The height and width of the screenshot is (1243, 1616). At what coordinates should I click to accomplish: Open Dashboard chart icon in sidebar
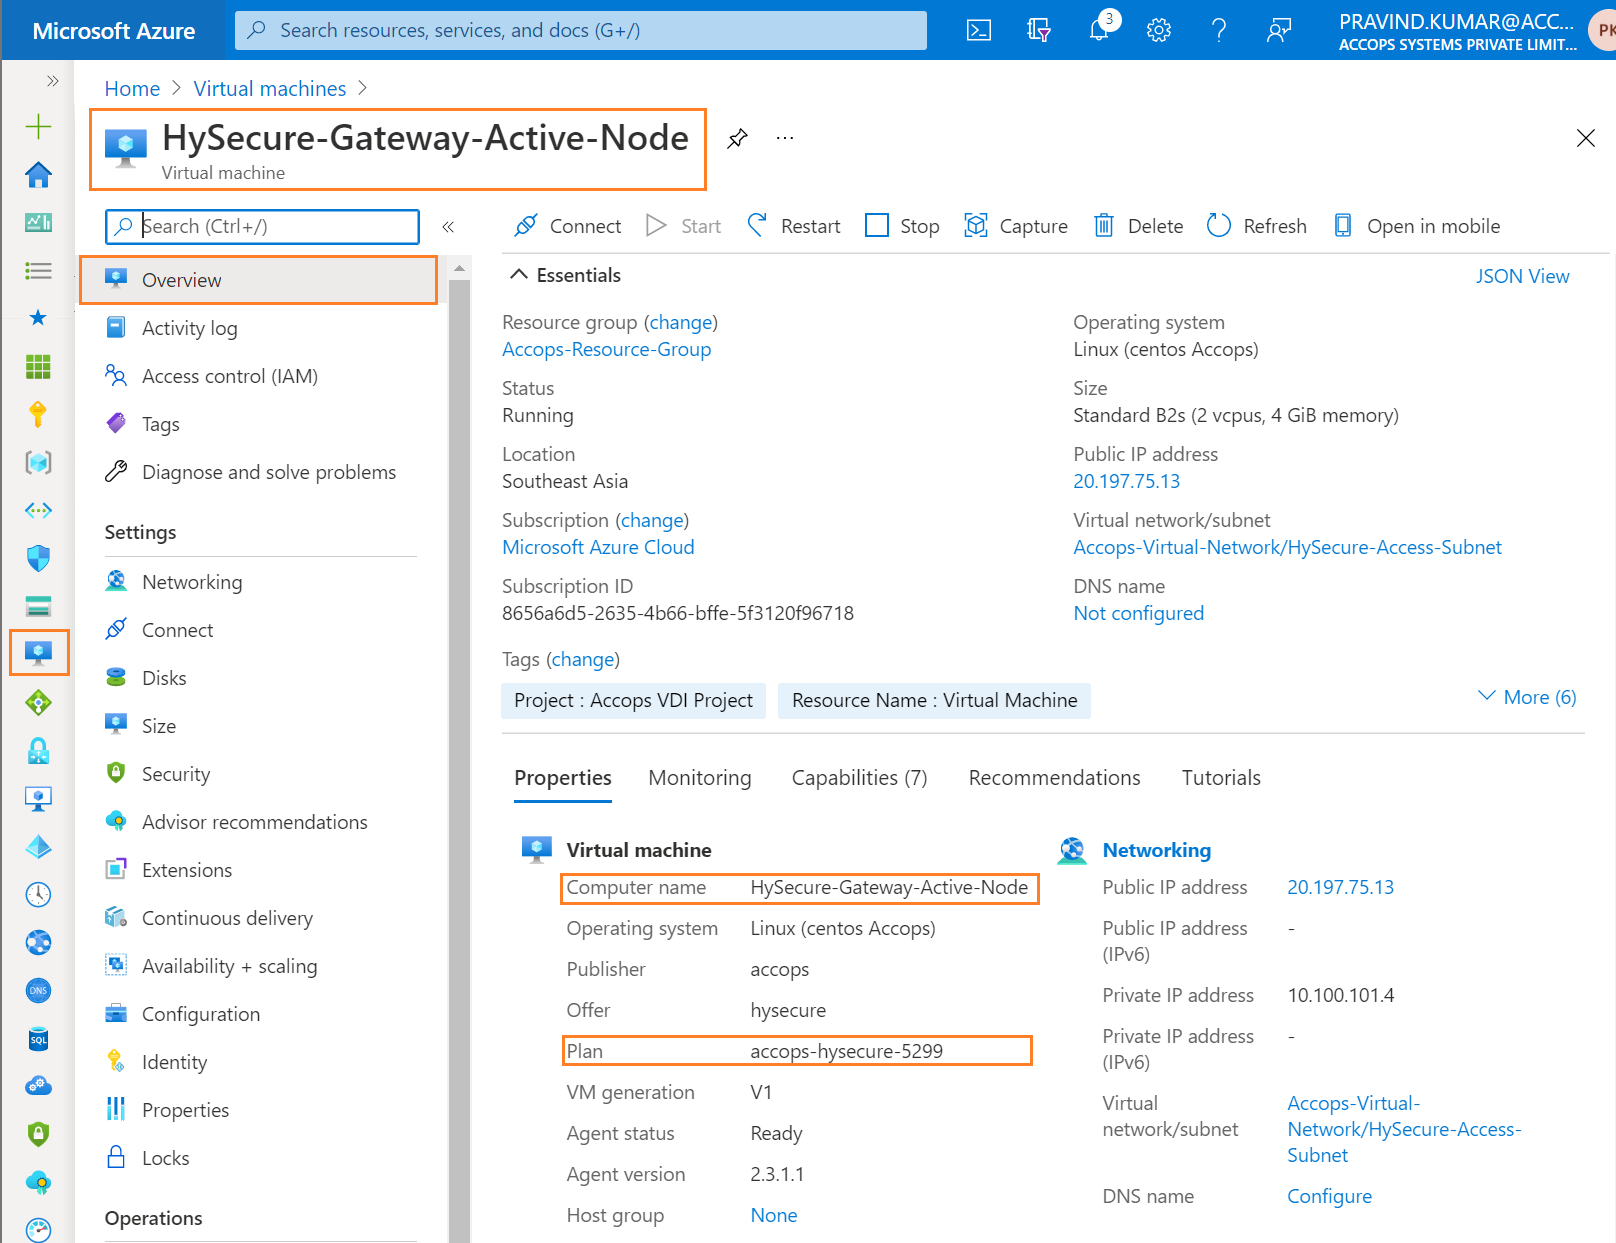[x=38, y=222]
